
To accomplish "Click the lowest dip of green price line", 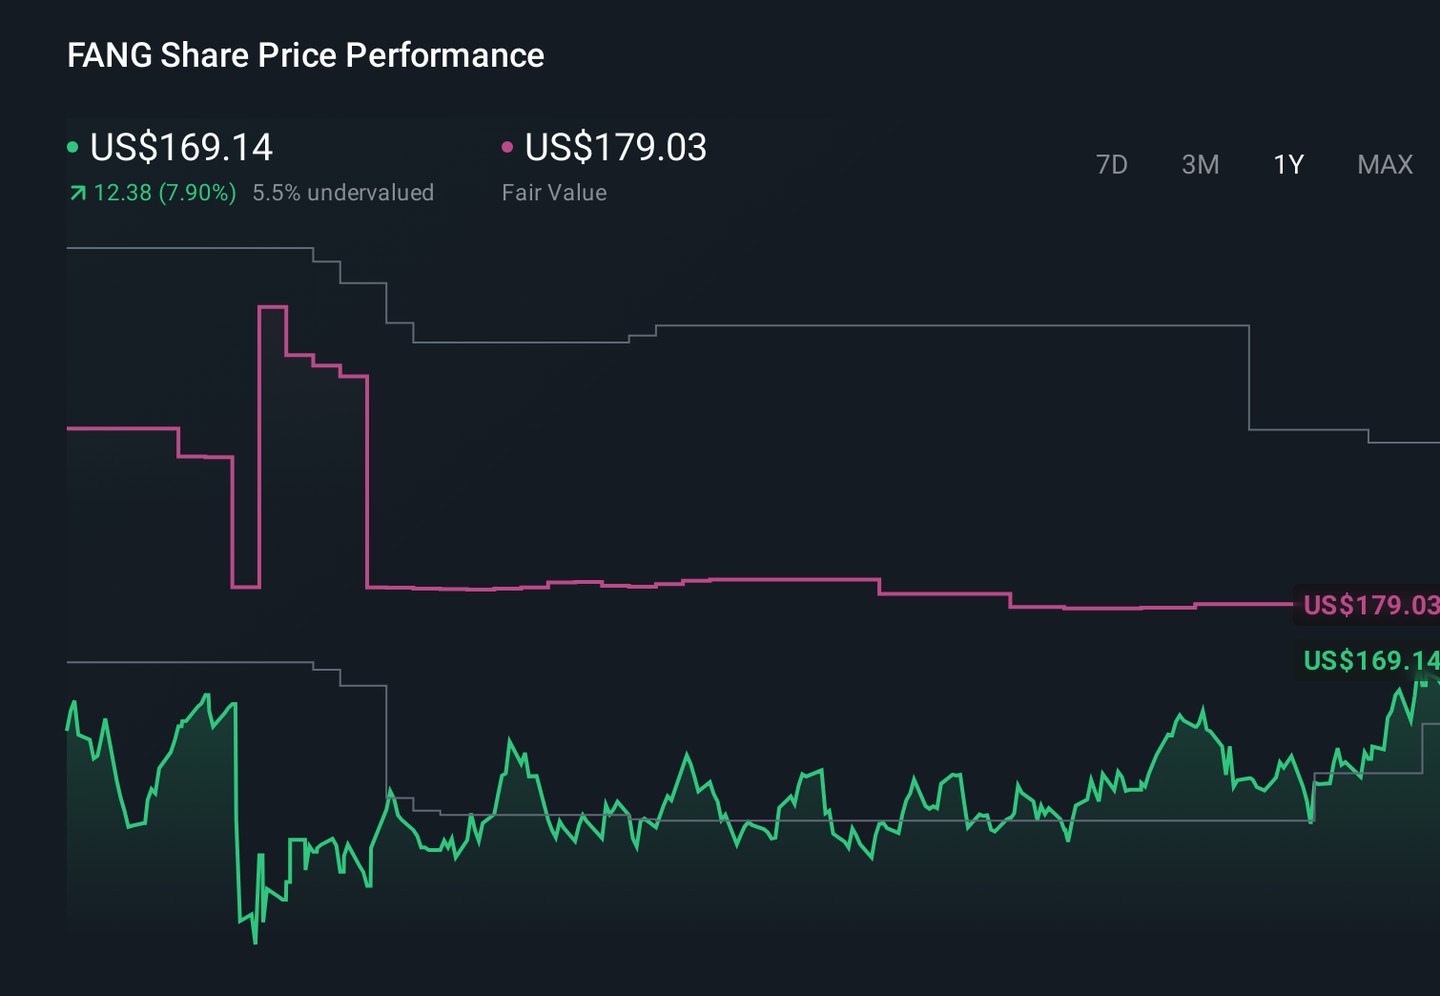I will coord(255,940).
